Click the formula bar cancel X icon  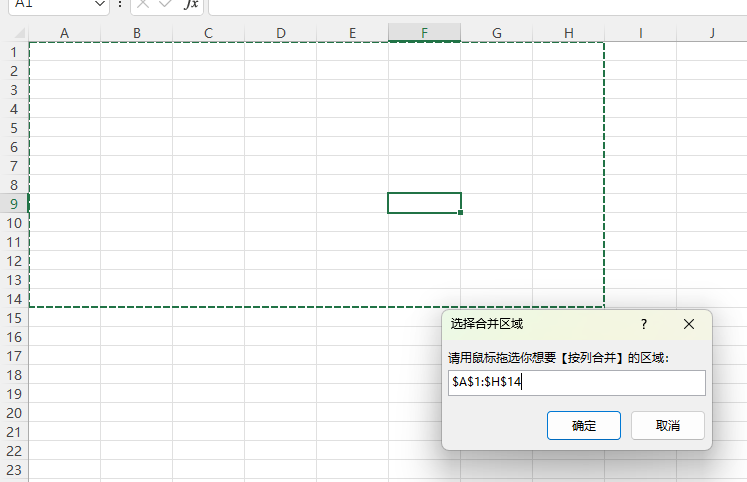tap(142, 4)
